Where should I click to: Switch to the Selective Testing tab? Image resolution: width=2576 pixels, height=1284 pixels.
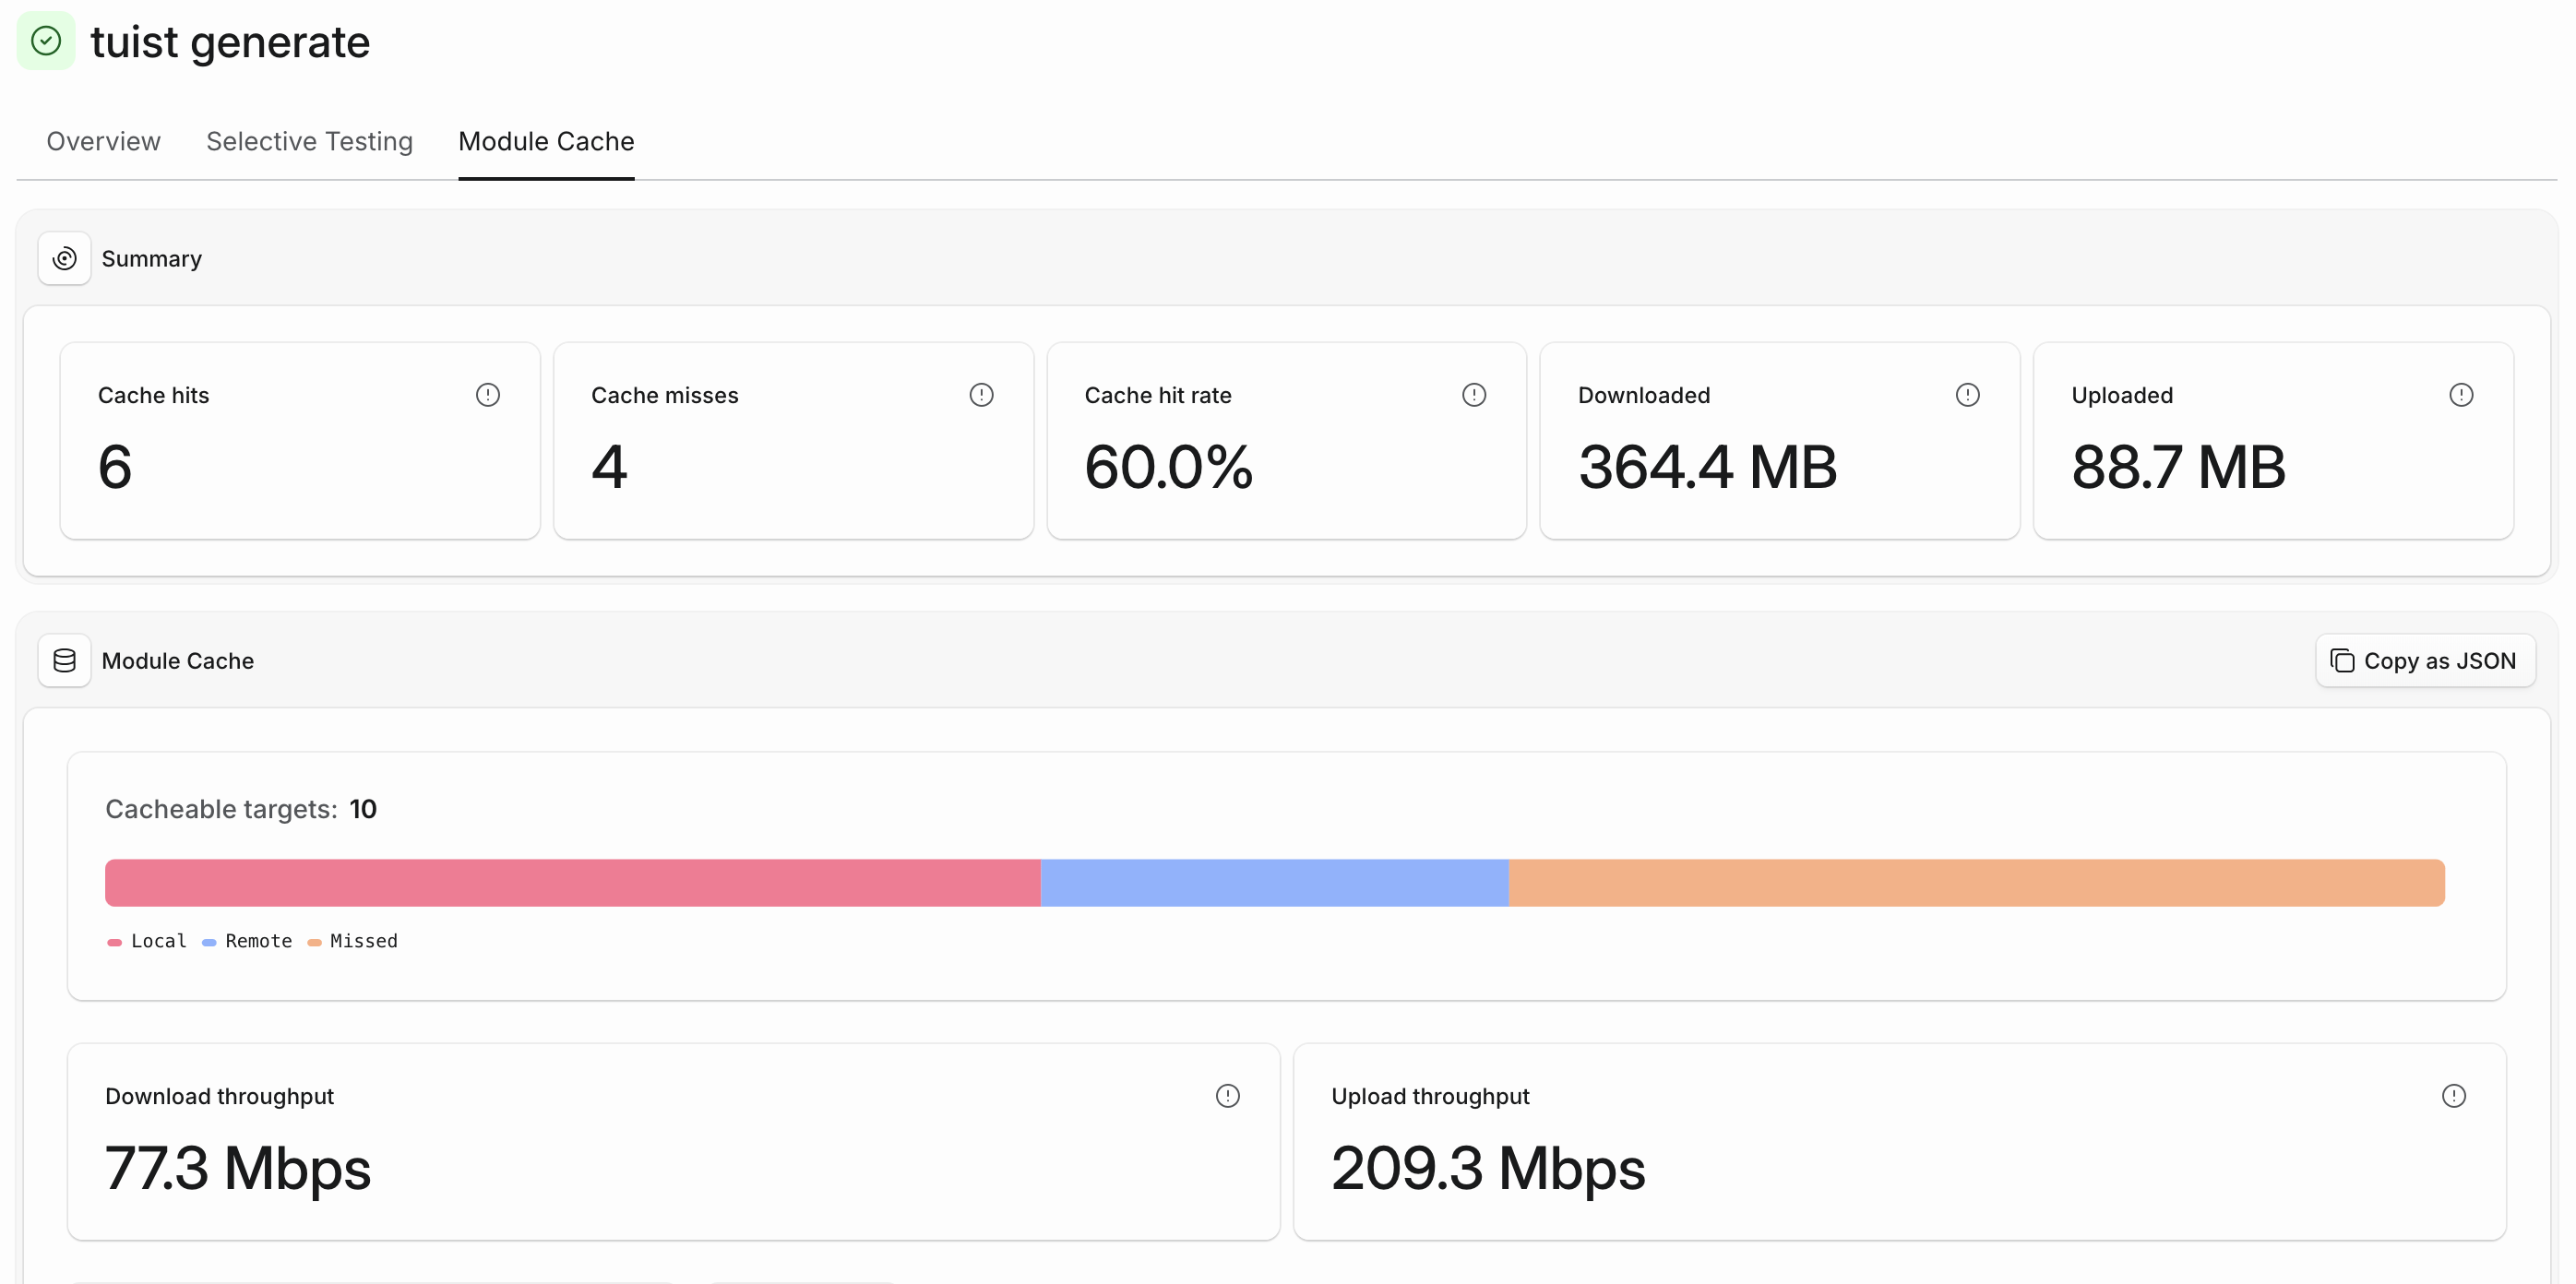(x=309, y=141)
